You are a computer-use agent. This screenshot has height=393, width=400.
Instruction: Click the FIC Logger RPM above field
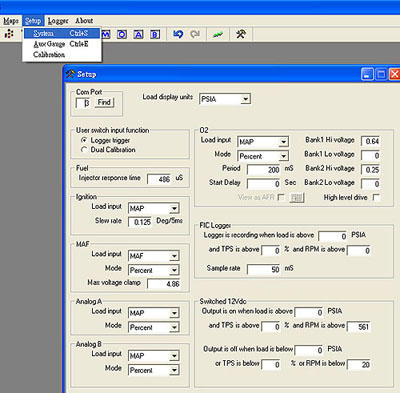click(x=359, y=251)
